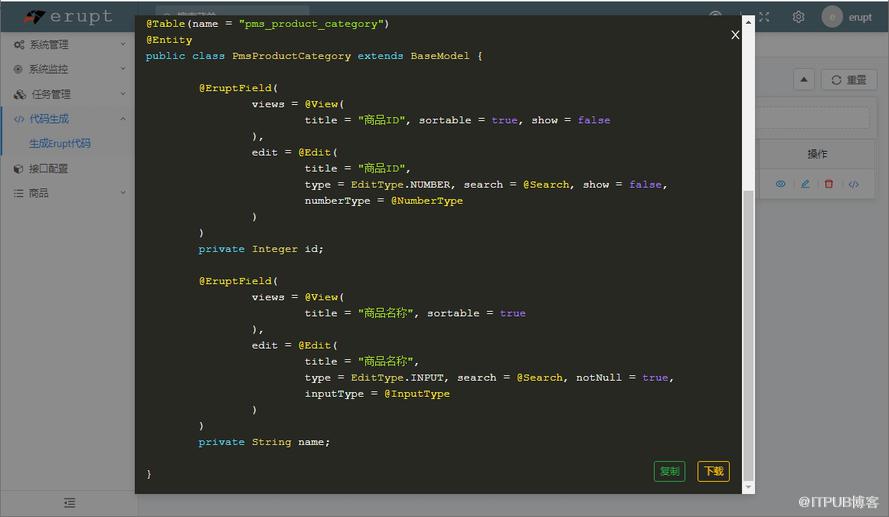This screenshot has width=889, height=517.
Task: Click the erupt username in header
Action: 860,18
